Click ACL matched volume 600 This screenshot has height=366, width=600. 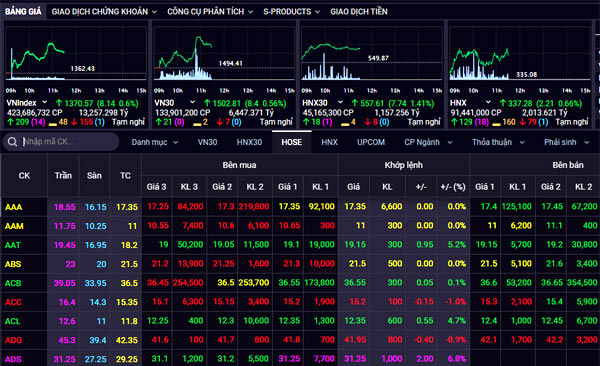[395, 321]
